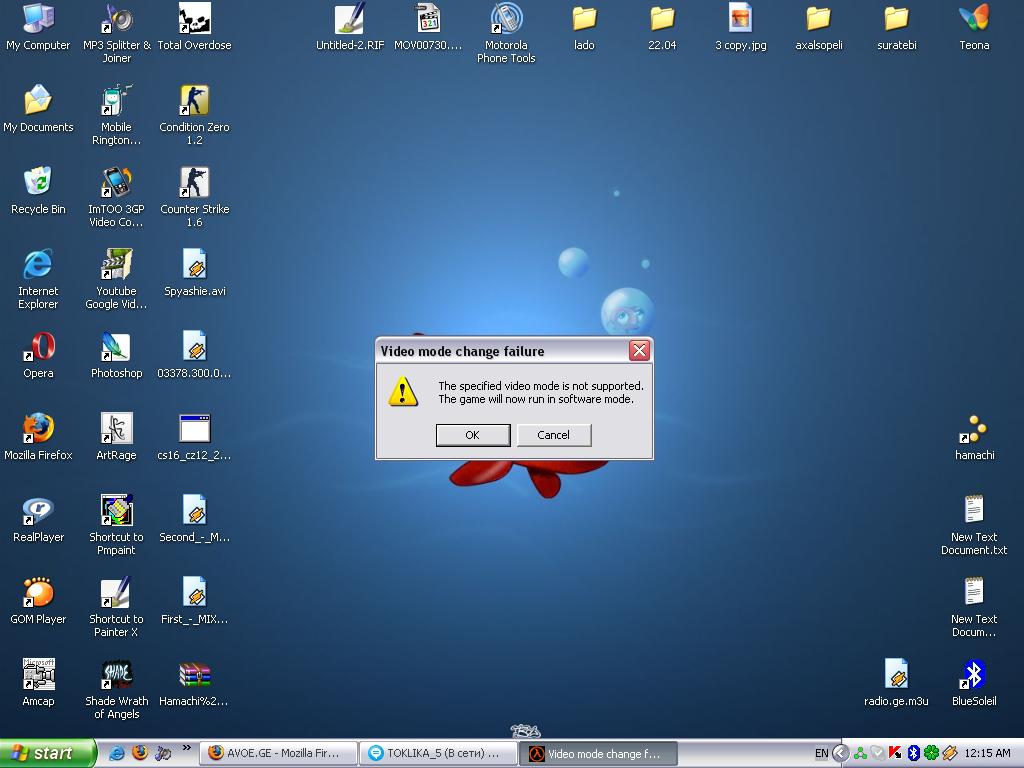Close the Video mode change failure dialog

[x=639, y=351]
